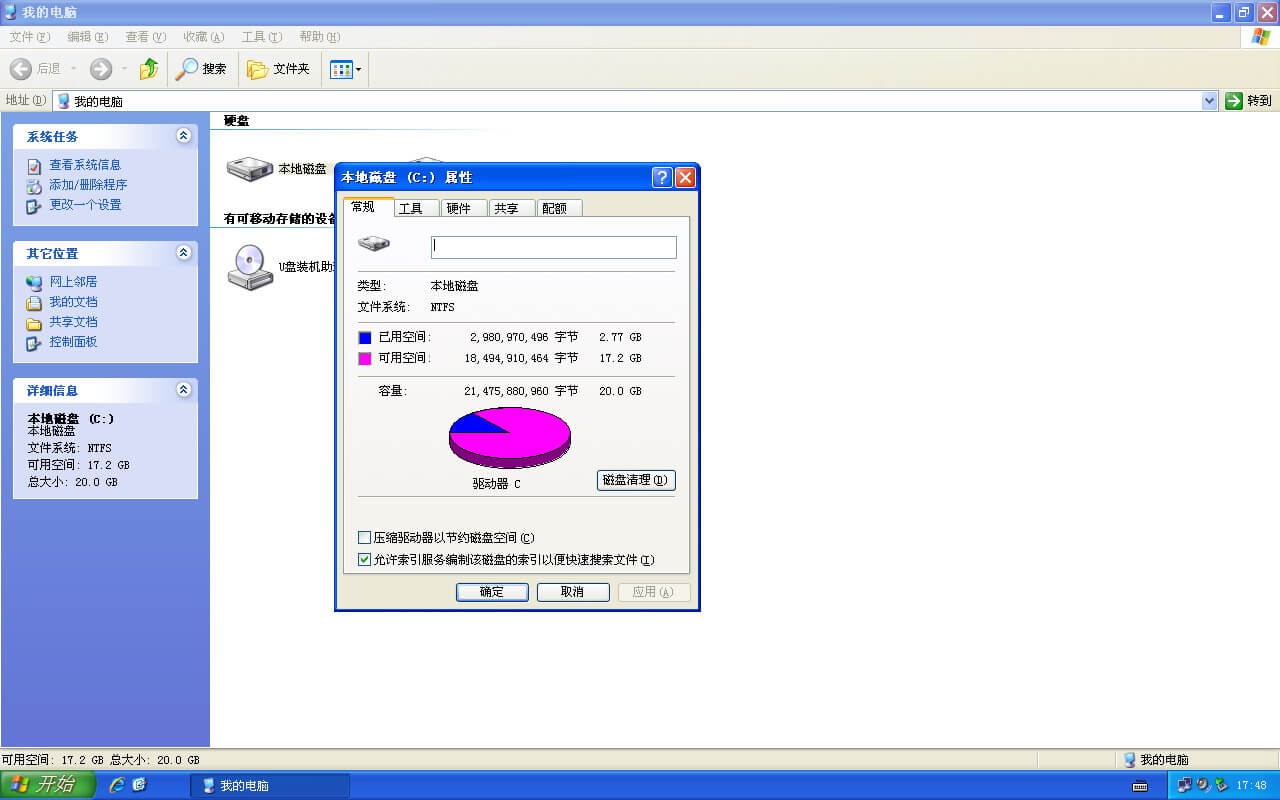Click the 转到 go arrow button
1280x800 pixels.
[x=1249, y=101]
